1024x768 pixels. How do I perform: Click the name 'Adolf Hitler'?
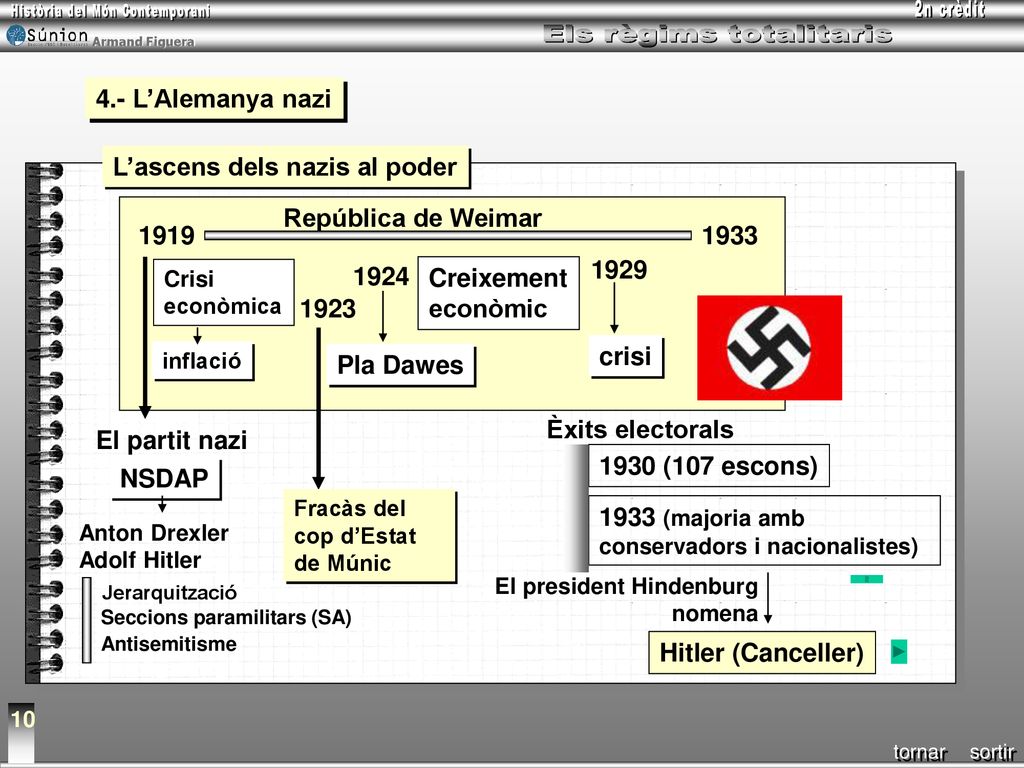point(140,560)
